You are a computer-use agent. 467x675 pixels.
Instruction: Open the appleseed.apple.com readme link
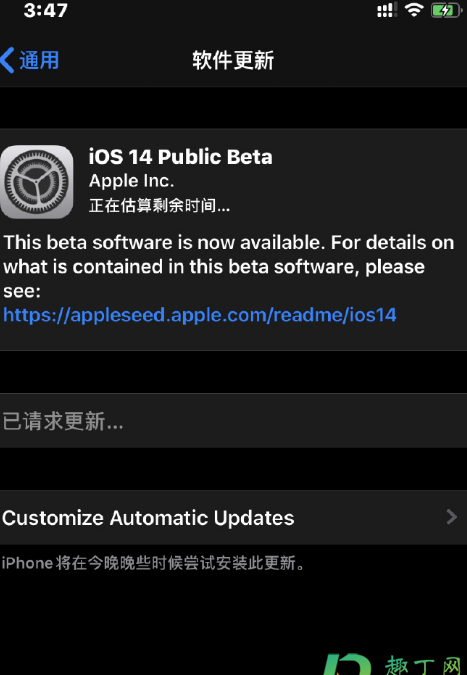point(200,315)
